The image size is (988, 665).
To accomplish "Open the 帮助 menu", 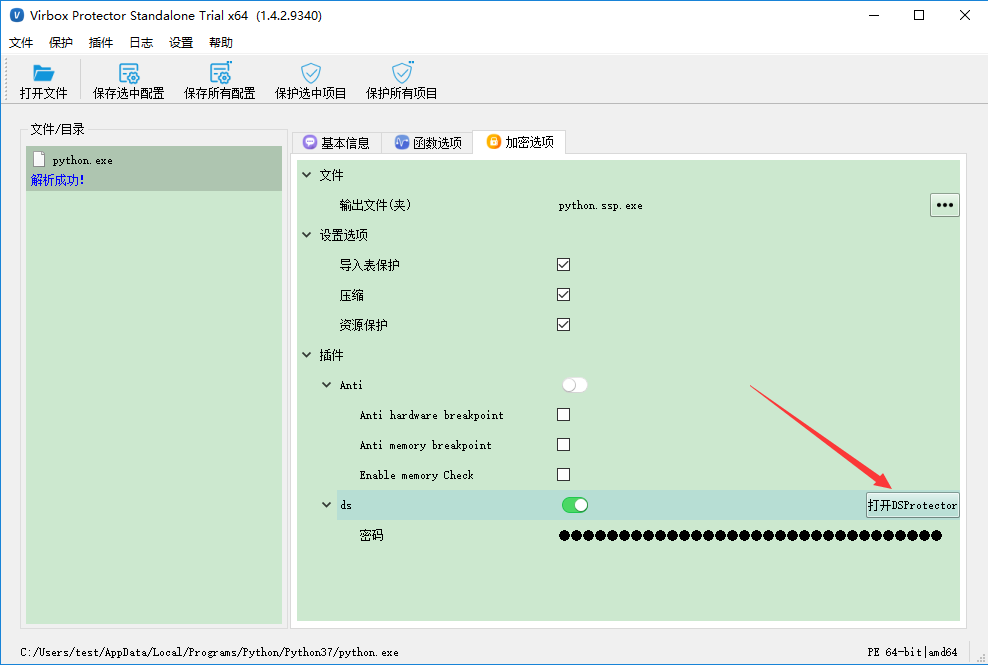I will coord(221,42).
